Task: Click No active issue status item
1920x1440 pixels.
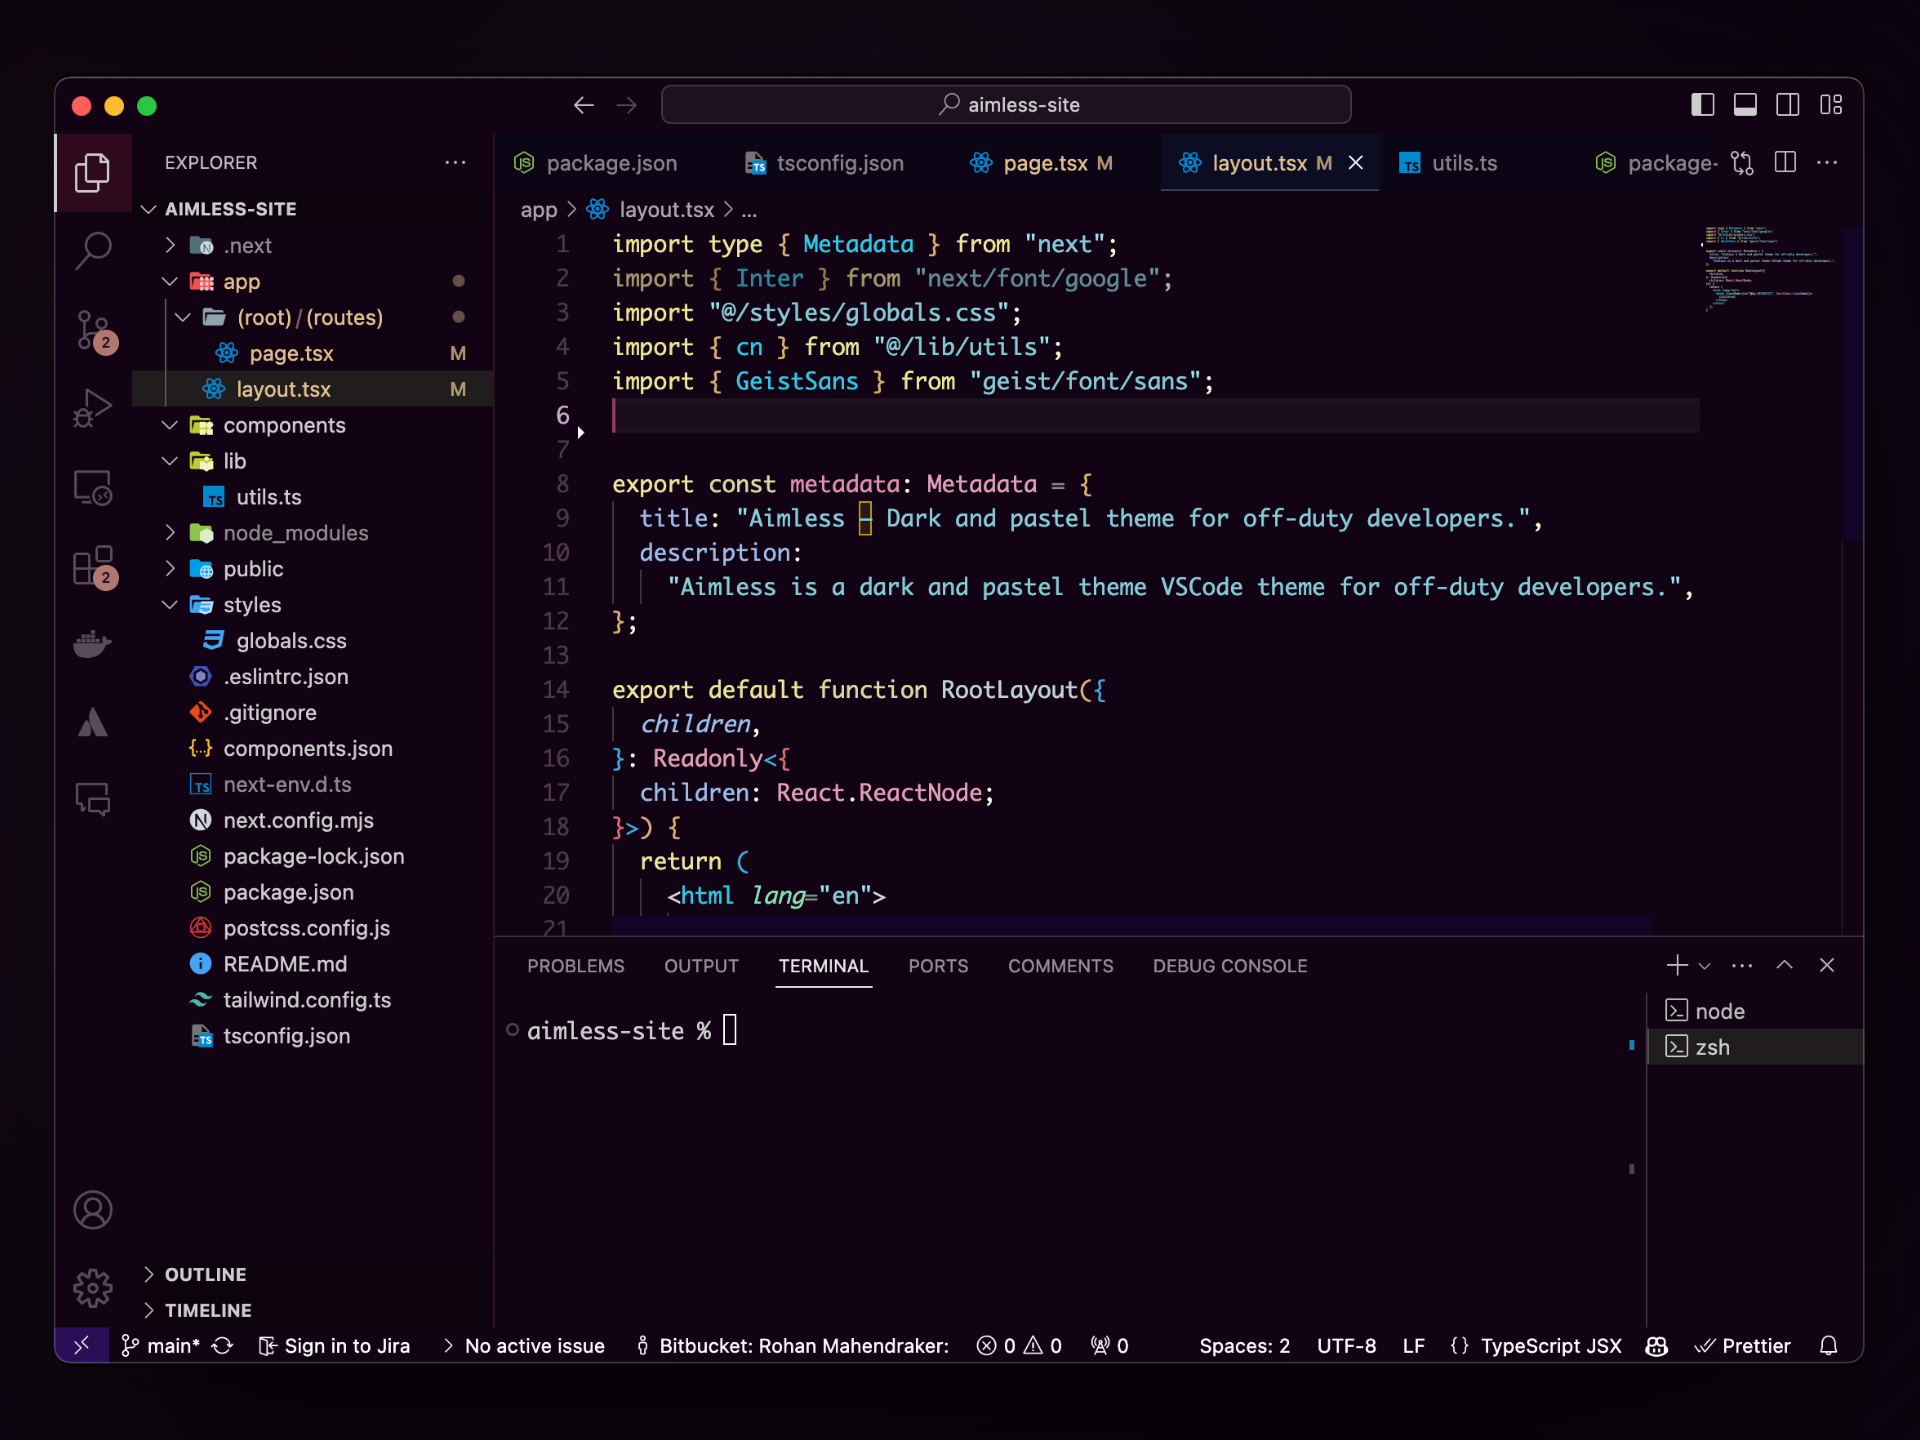Action: pyautogui.click(x=524, y=1346)
